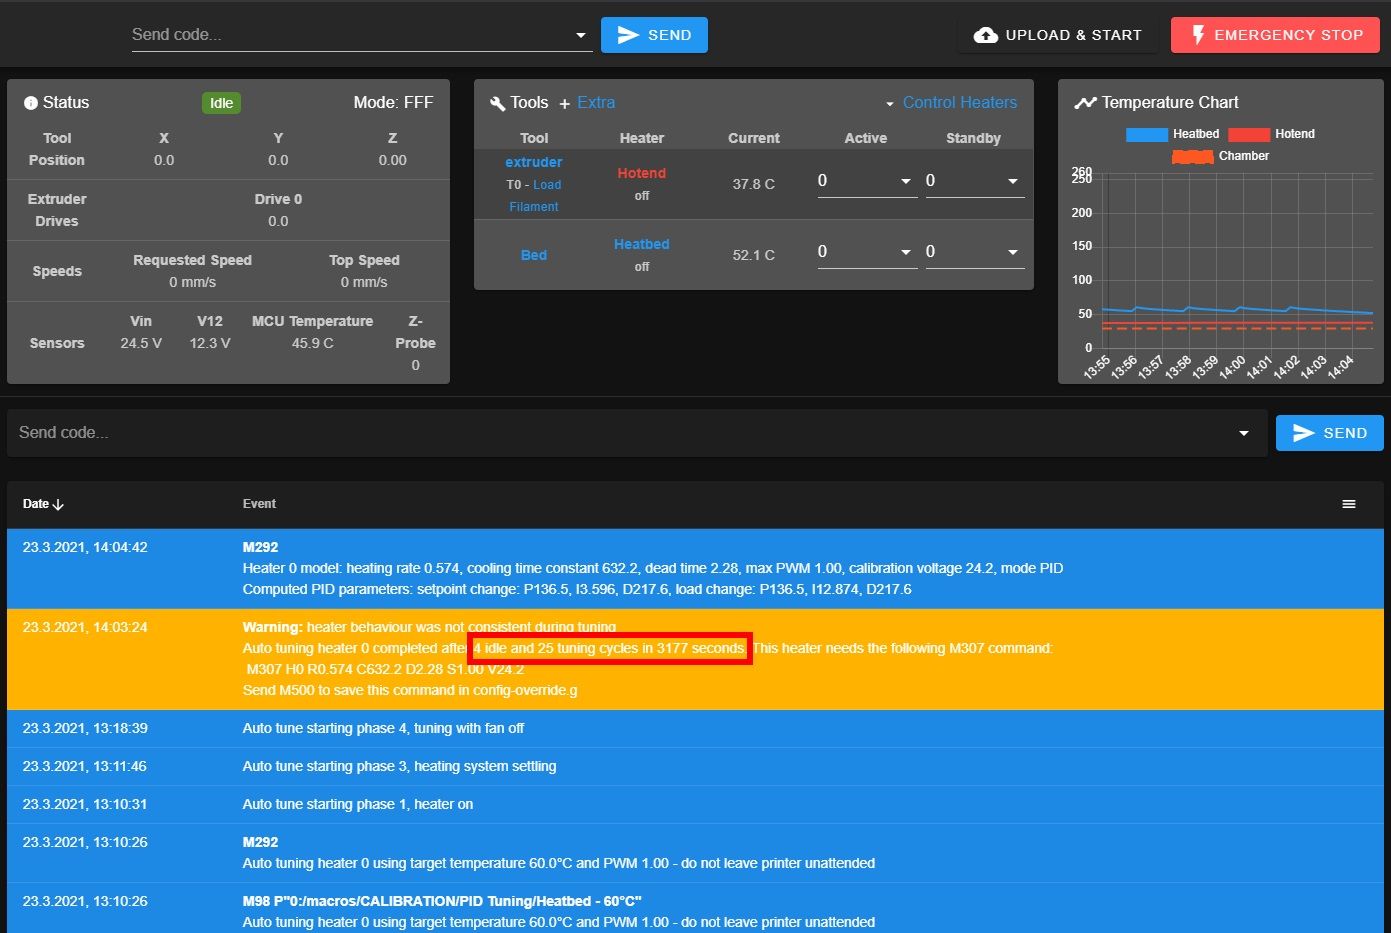Click the Temperature Chart line icon

point(1085,103)
